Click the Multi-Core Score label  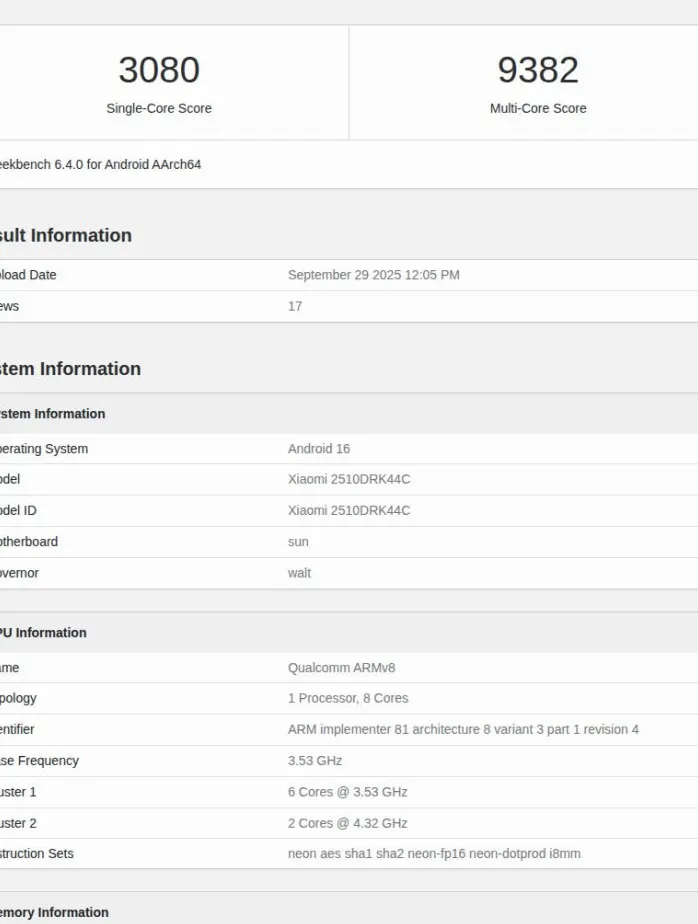click(x=538, y=108)
